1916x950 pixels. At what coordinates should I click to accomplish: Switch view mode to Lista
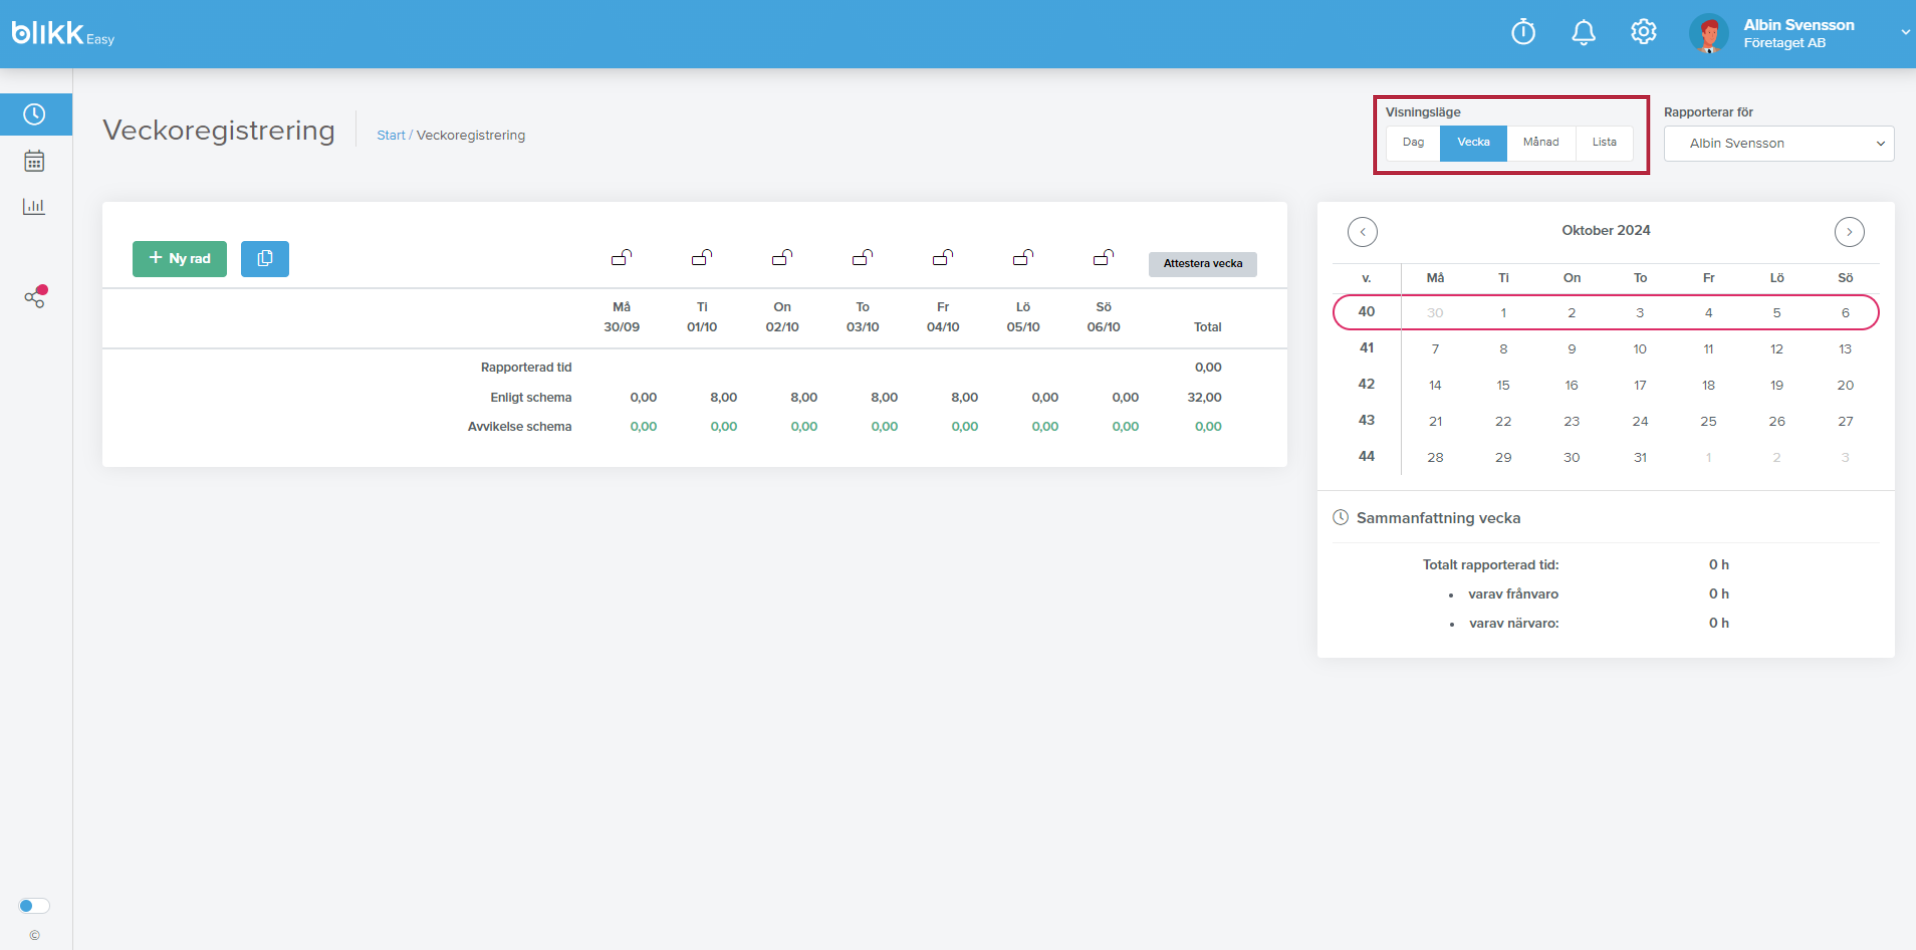[1604, 143]
